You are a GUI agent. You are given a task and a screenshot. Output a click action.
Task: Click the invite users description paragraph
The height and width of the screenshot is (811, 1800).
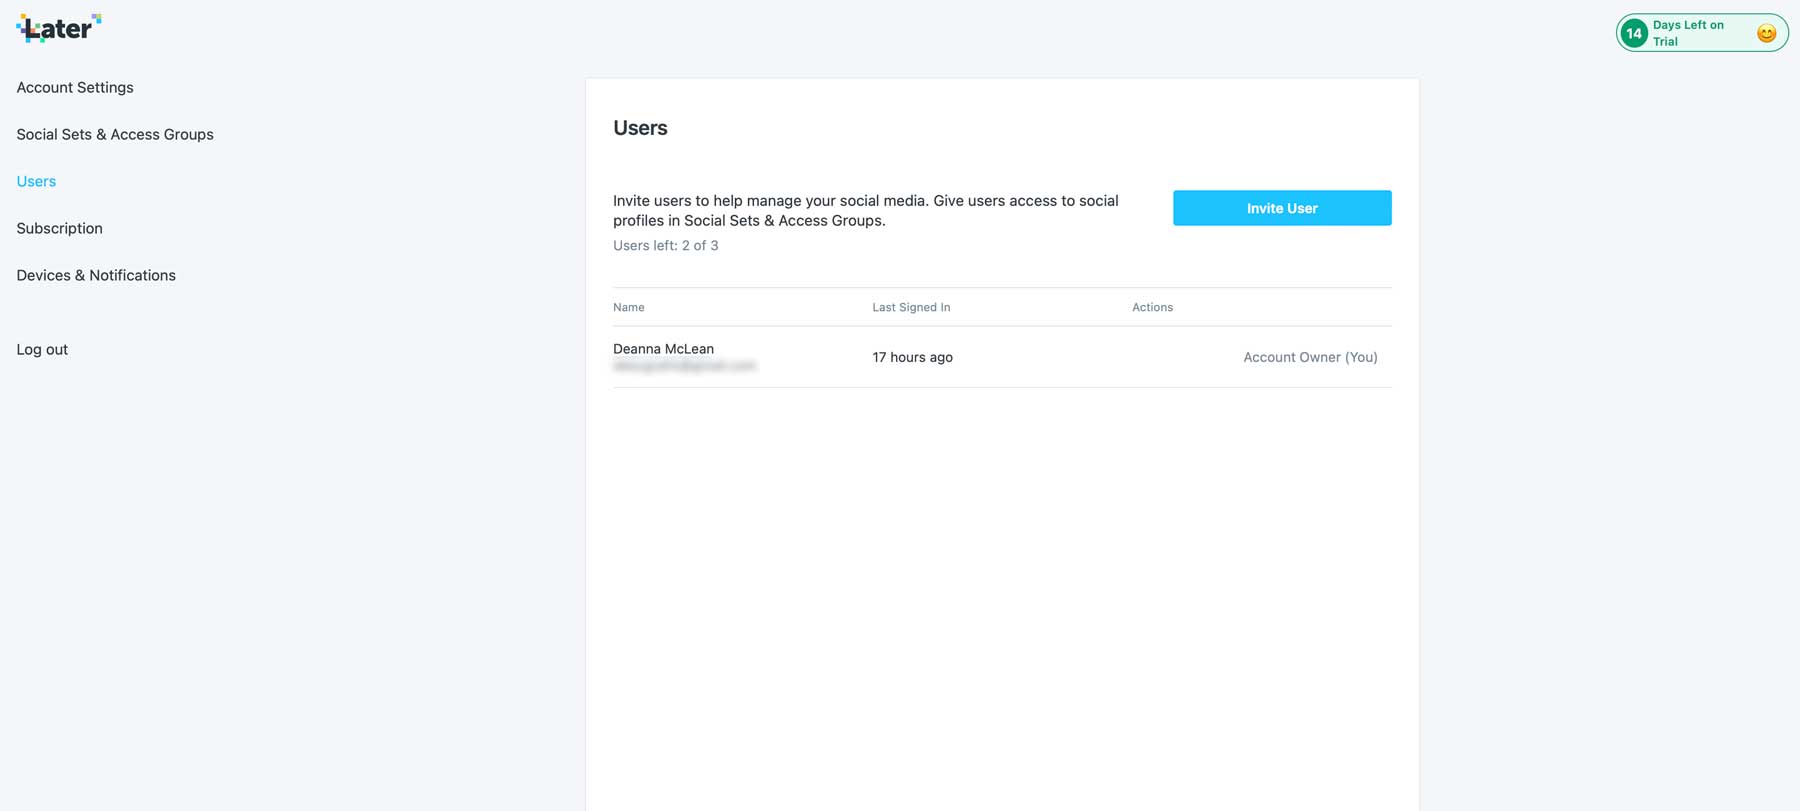click(x=865, y=210)
